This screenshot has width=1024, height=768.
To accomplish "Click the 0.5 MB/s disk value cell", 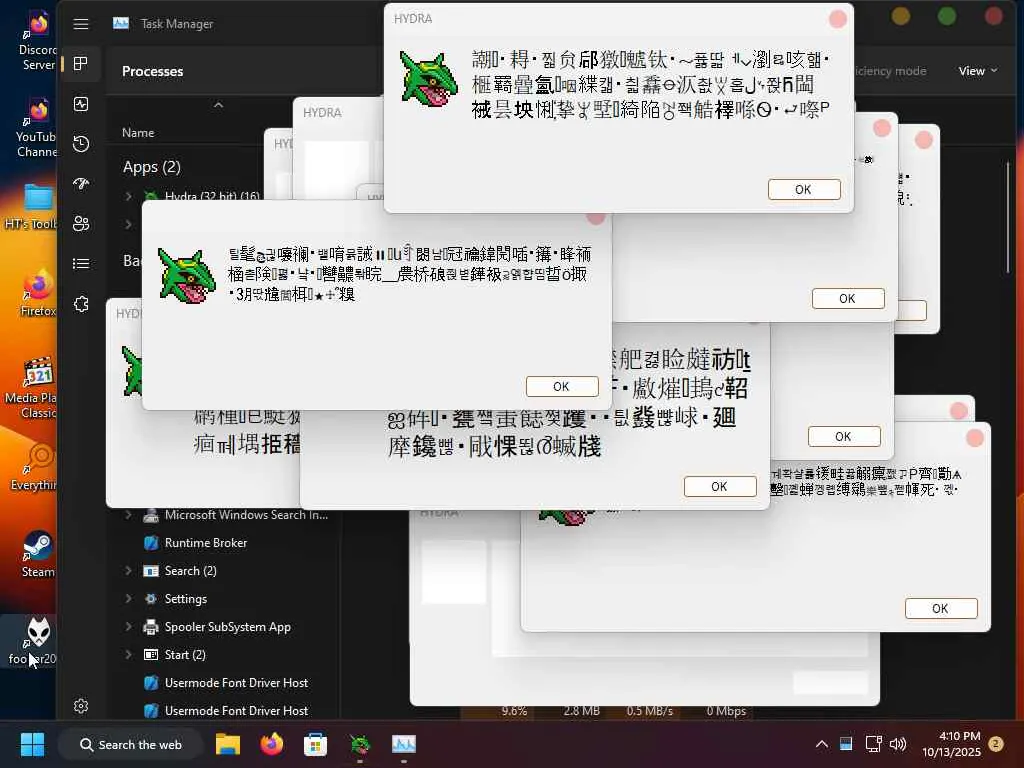I will click(x=649, y=711).
